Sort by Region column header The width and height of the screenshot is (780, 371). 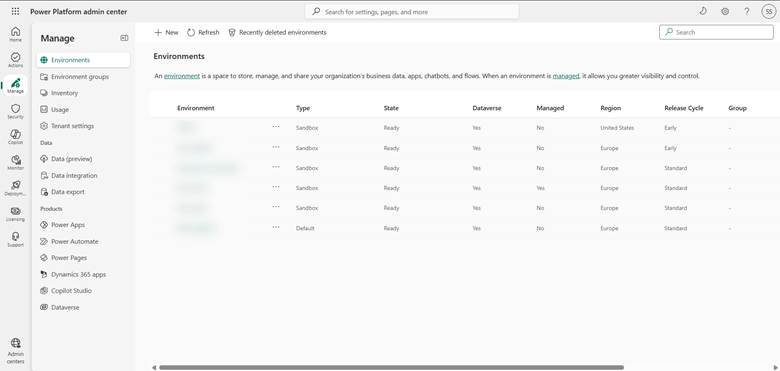(610, 108)
